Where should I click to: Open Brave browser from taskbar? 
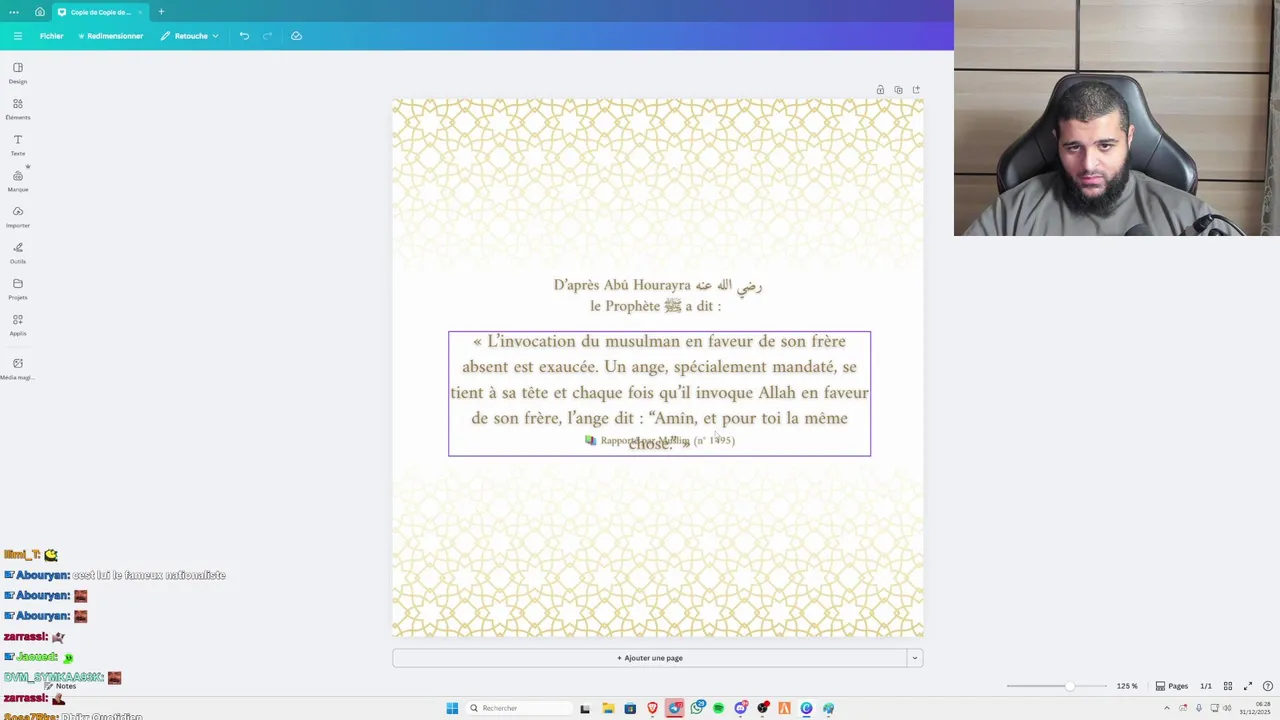(x=652, y=708)
